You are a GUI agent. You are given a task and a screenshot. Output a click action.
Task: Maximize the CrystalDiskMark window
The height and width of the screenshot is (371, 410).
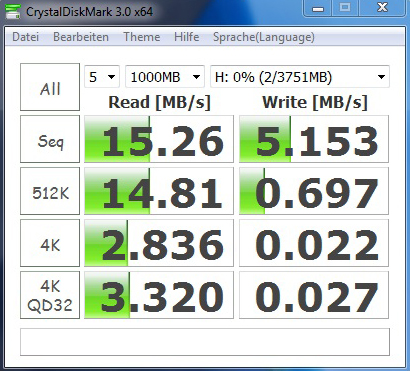345,8
